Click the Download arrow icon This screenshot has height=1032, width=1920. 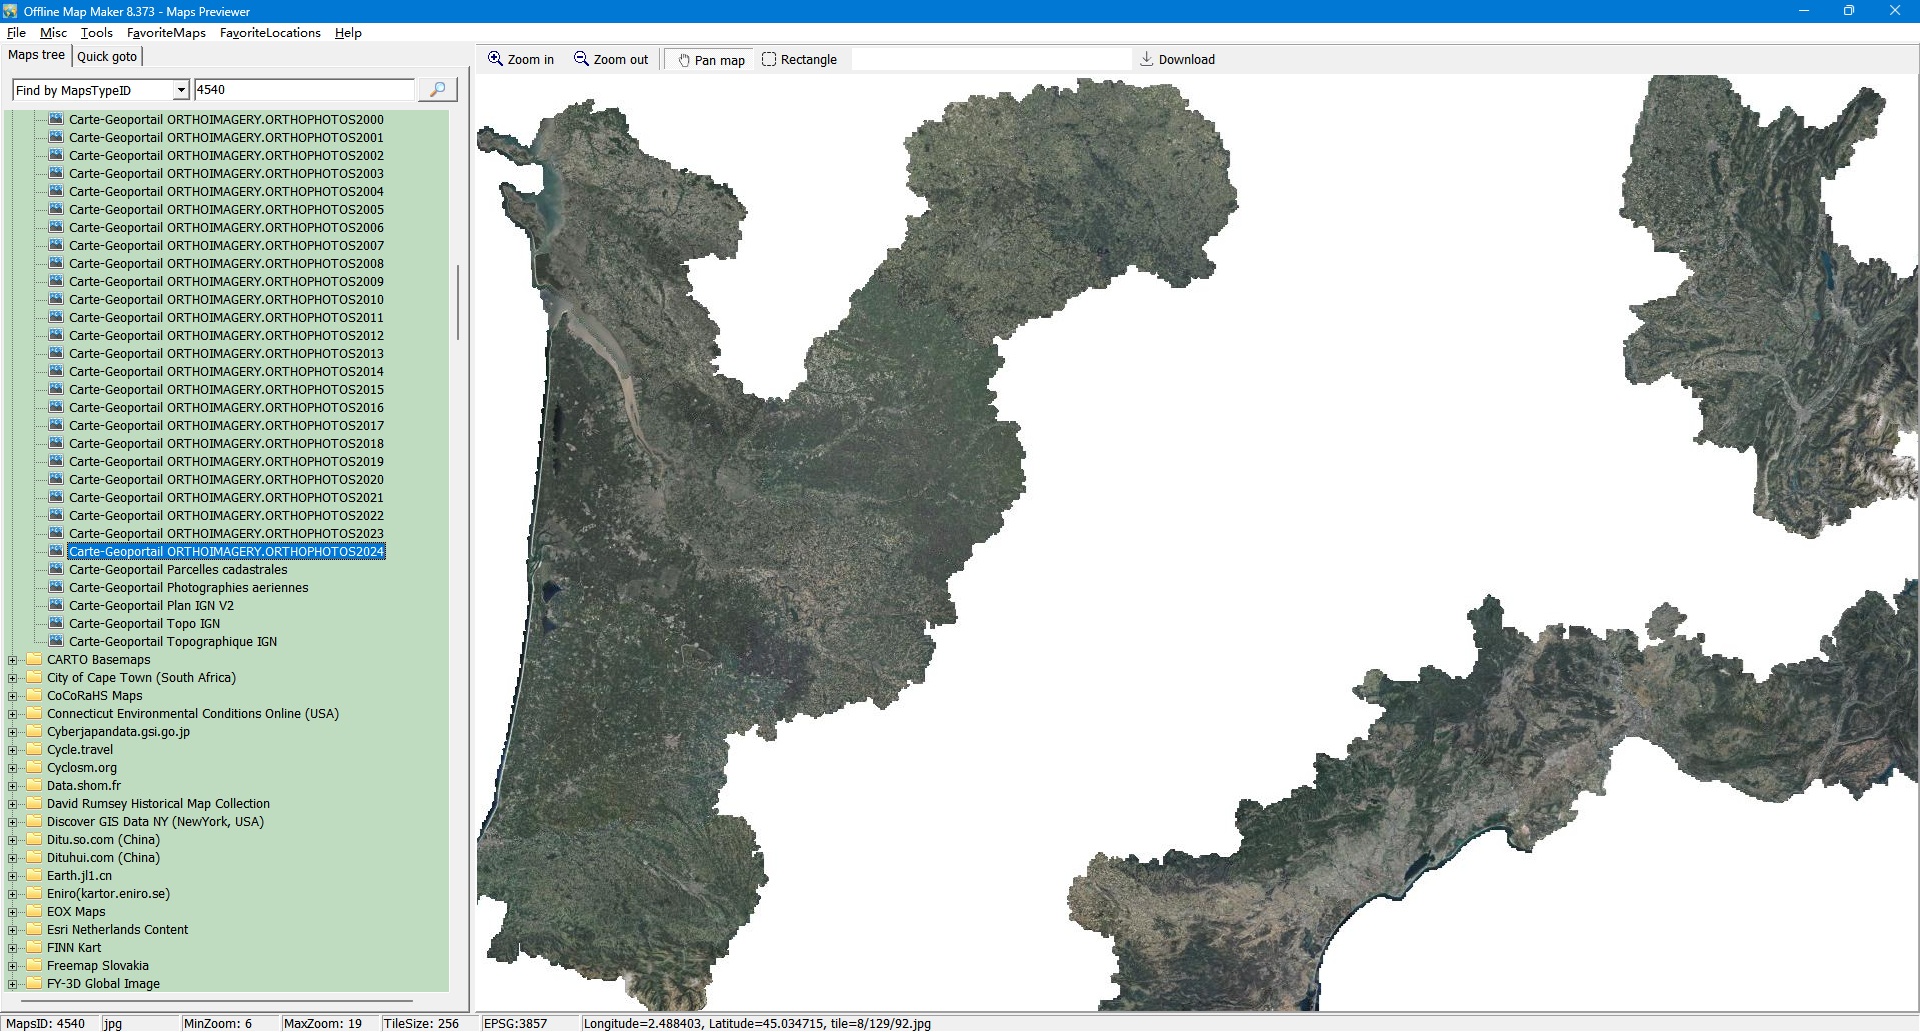pos(1147,59)
